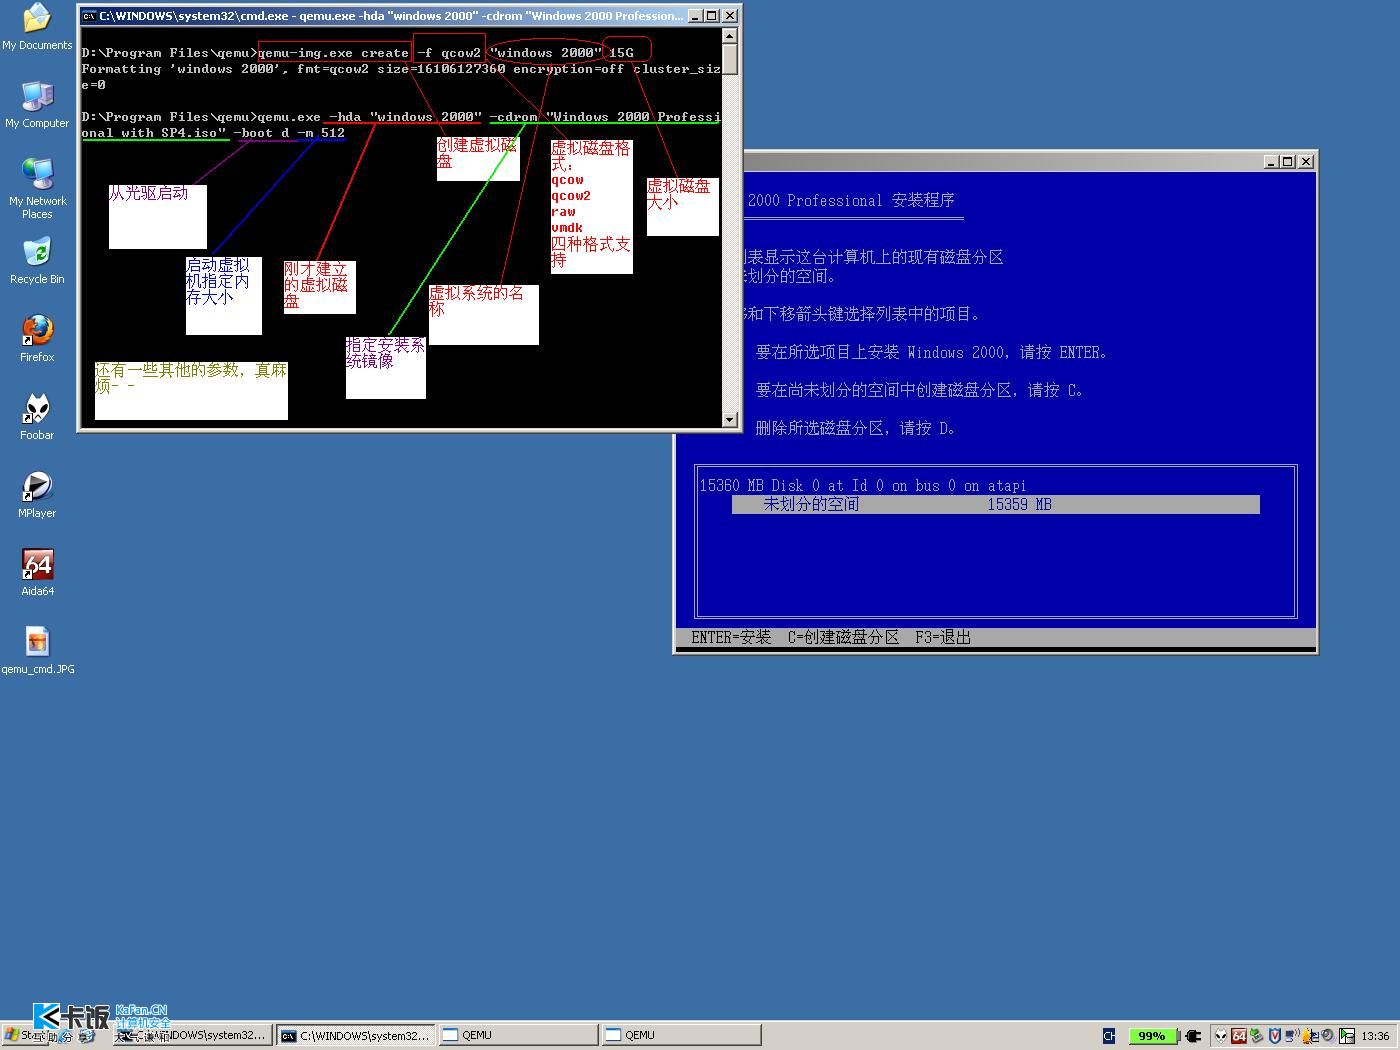The width and height of the screenshot is (1400, 1050).
Task: Open the My Computer desktop icon
Action: [x=37, y=104]
